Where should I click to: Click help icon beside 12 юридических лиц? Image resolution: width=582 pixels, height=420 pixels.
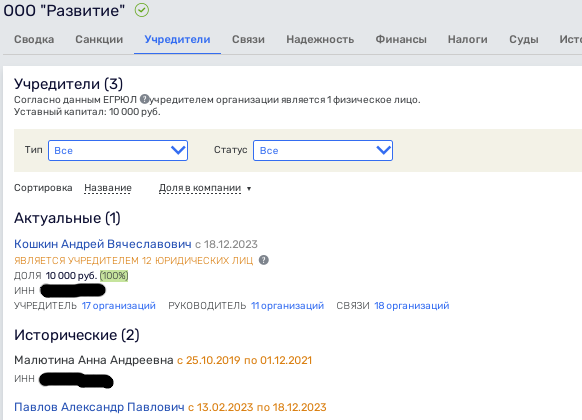click(264, 260)
